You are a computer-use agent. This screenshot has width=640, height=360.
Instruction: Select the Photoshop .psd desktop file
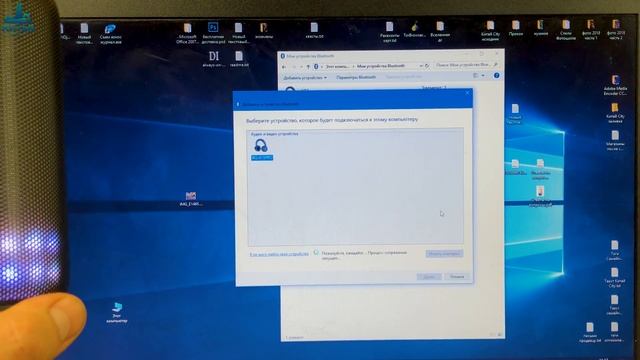click(x=213, y=33)
